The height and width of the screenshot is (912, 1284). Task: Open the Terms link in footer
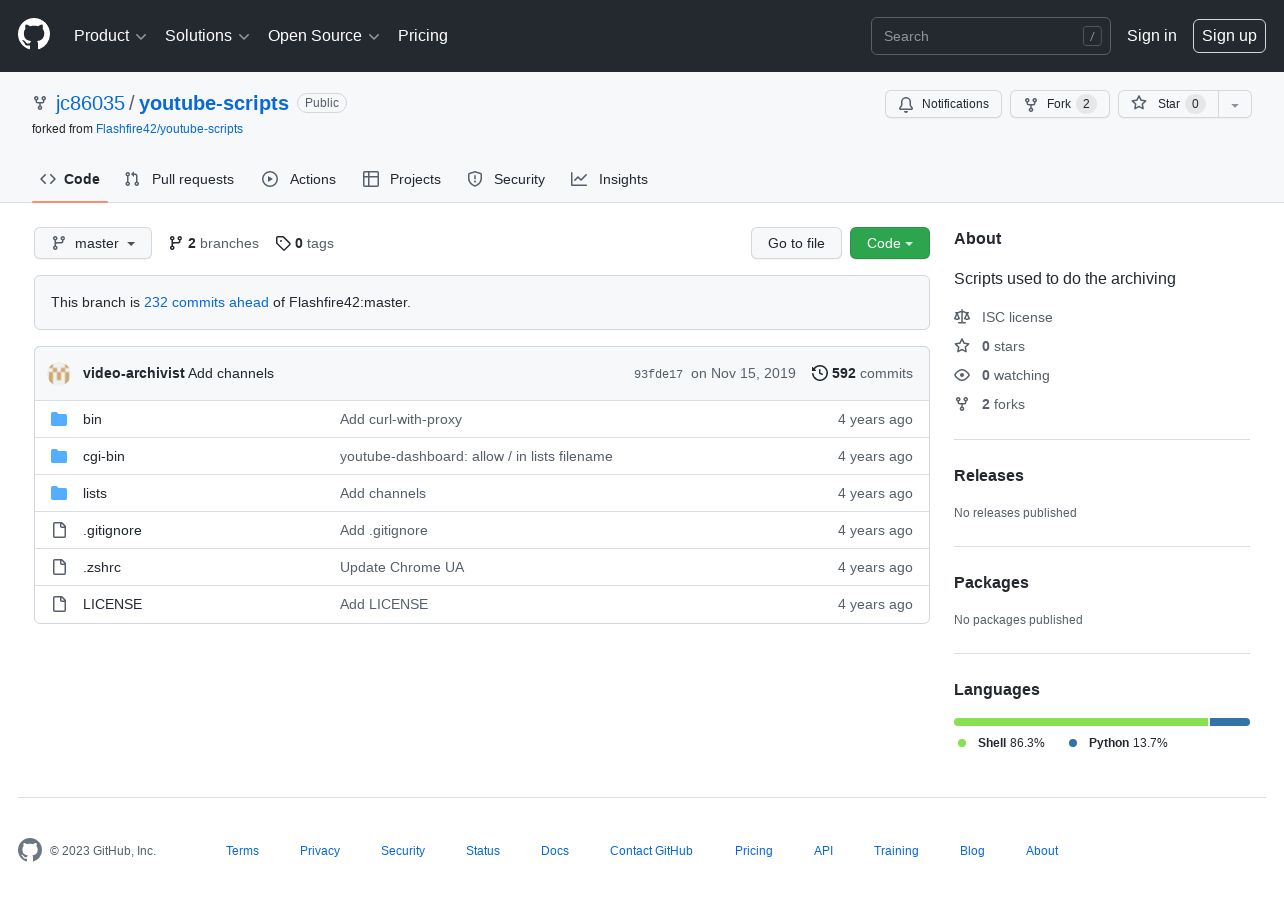tap(242, 851)
